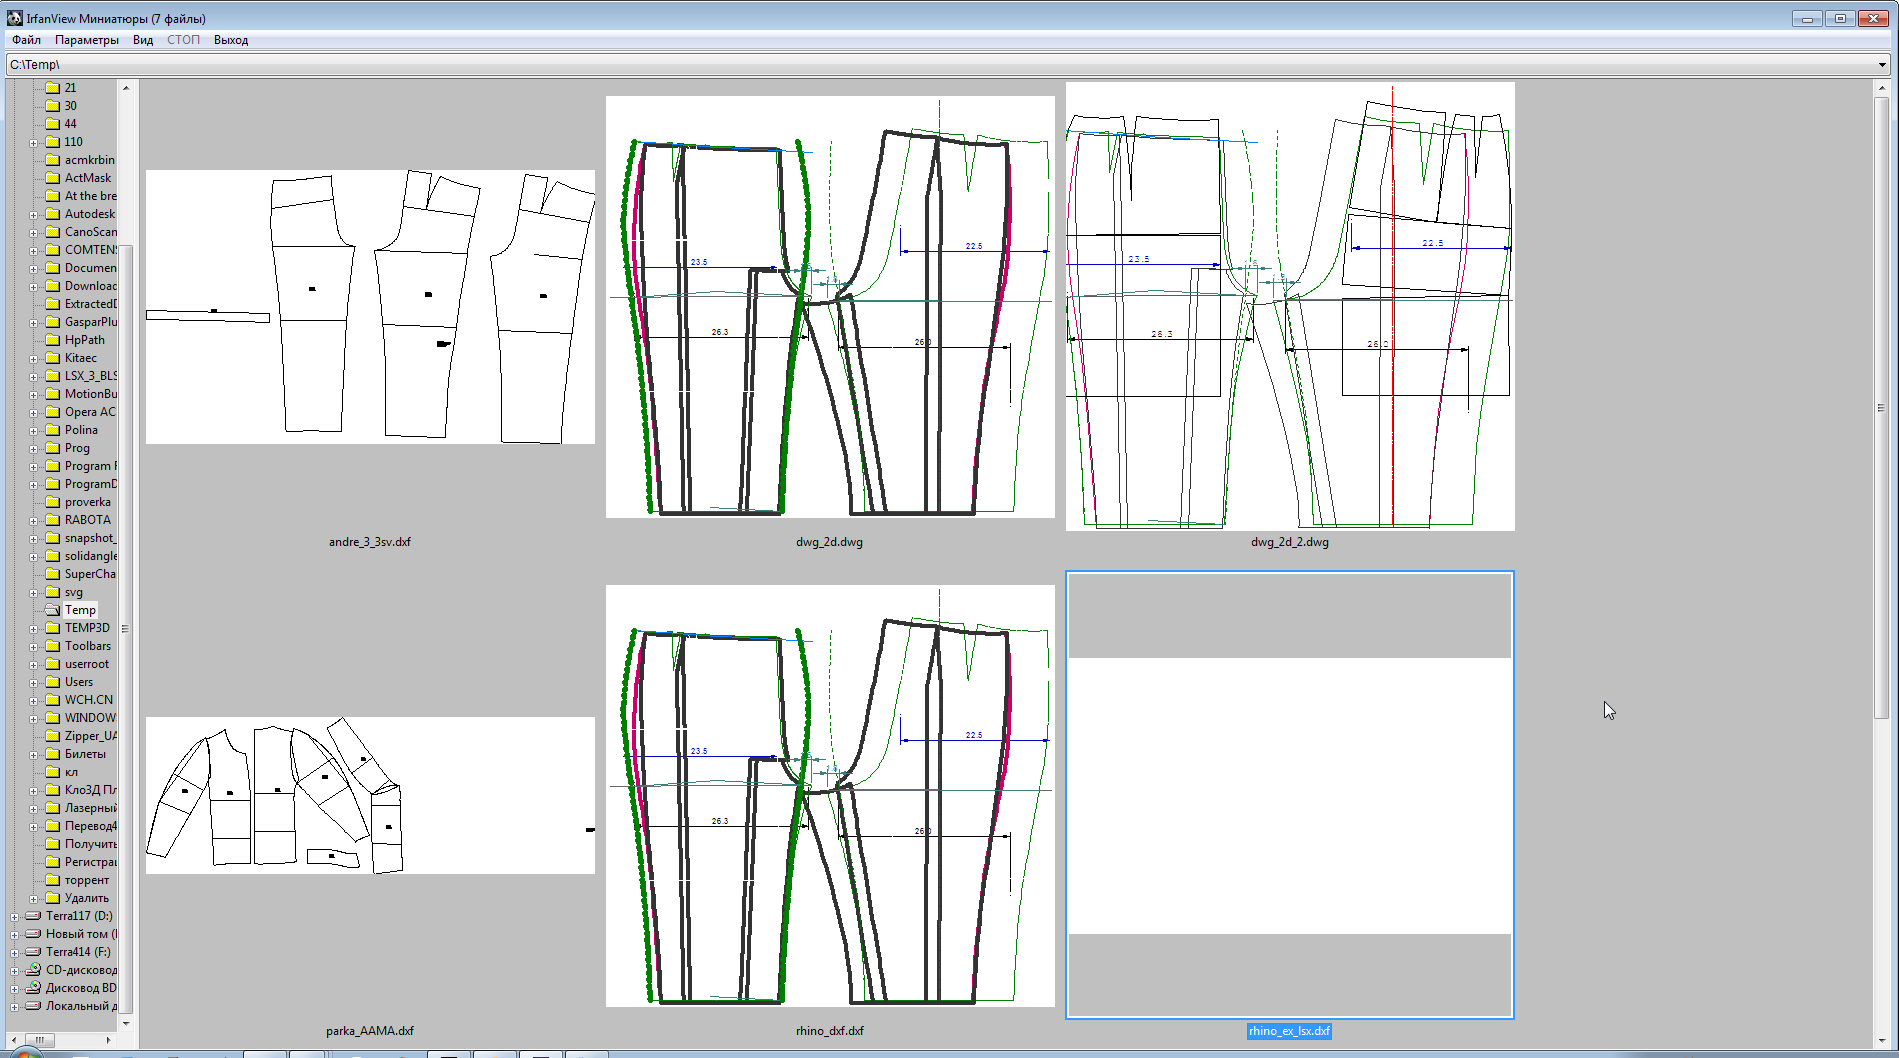The width and height of the screenshot is (1899, 1058).
Task: Click the Extracted folder icon
Action: (x=52, y=304)
